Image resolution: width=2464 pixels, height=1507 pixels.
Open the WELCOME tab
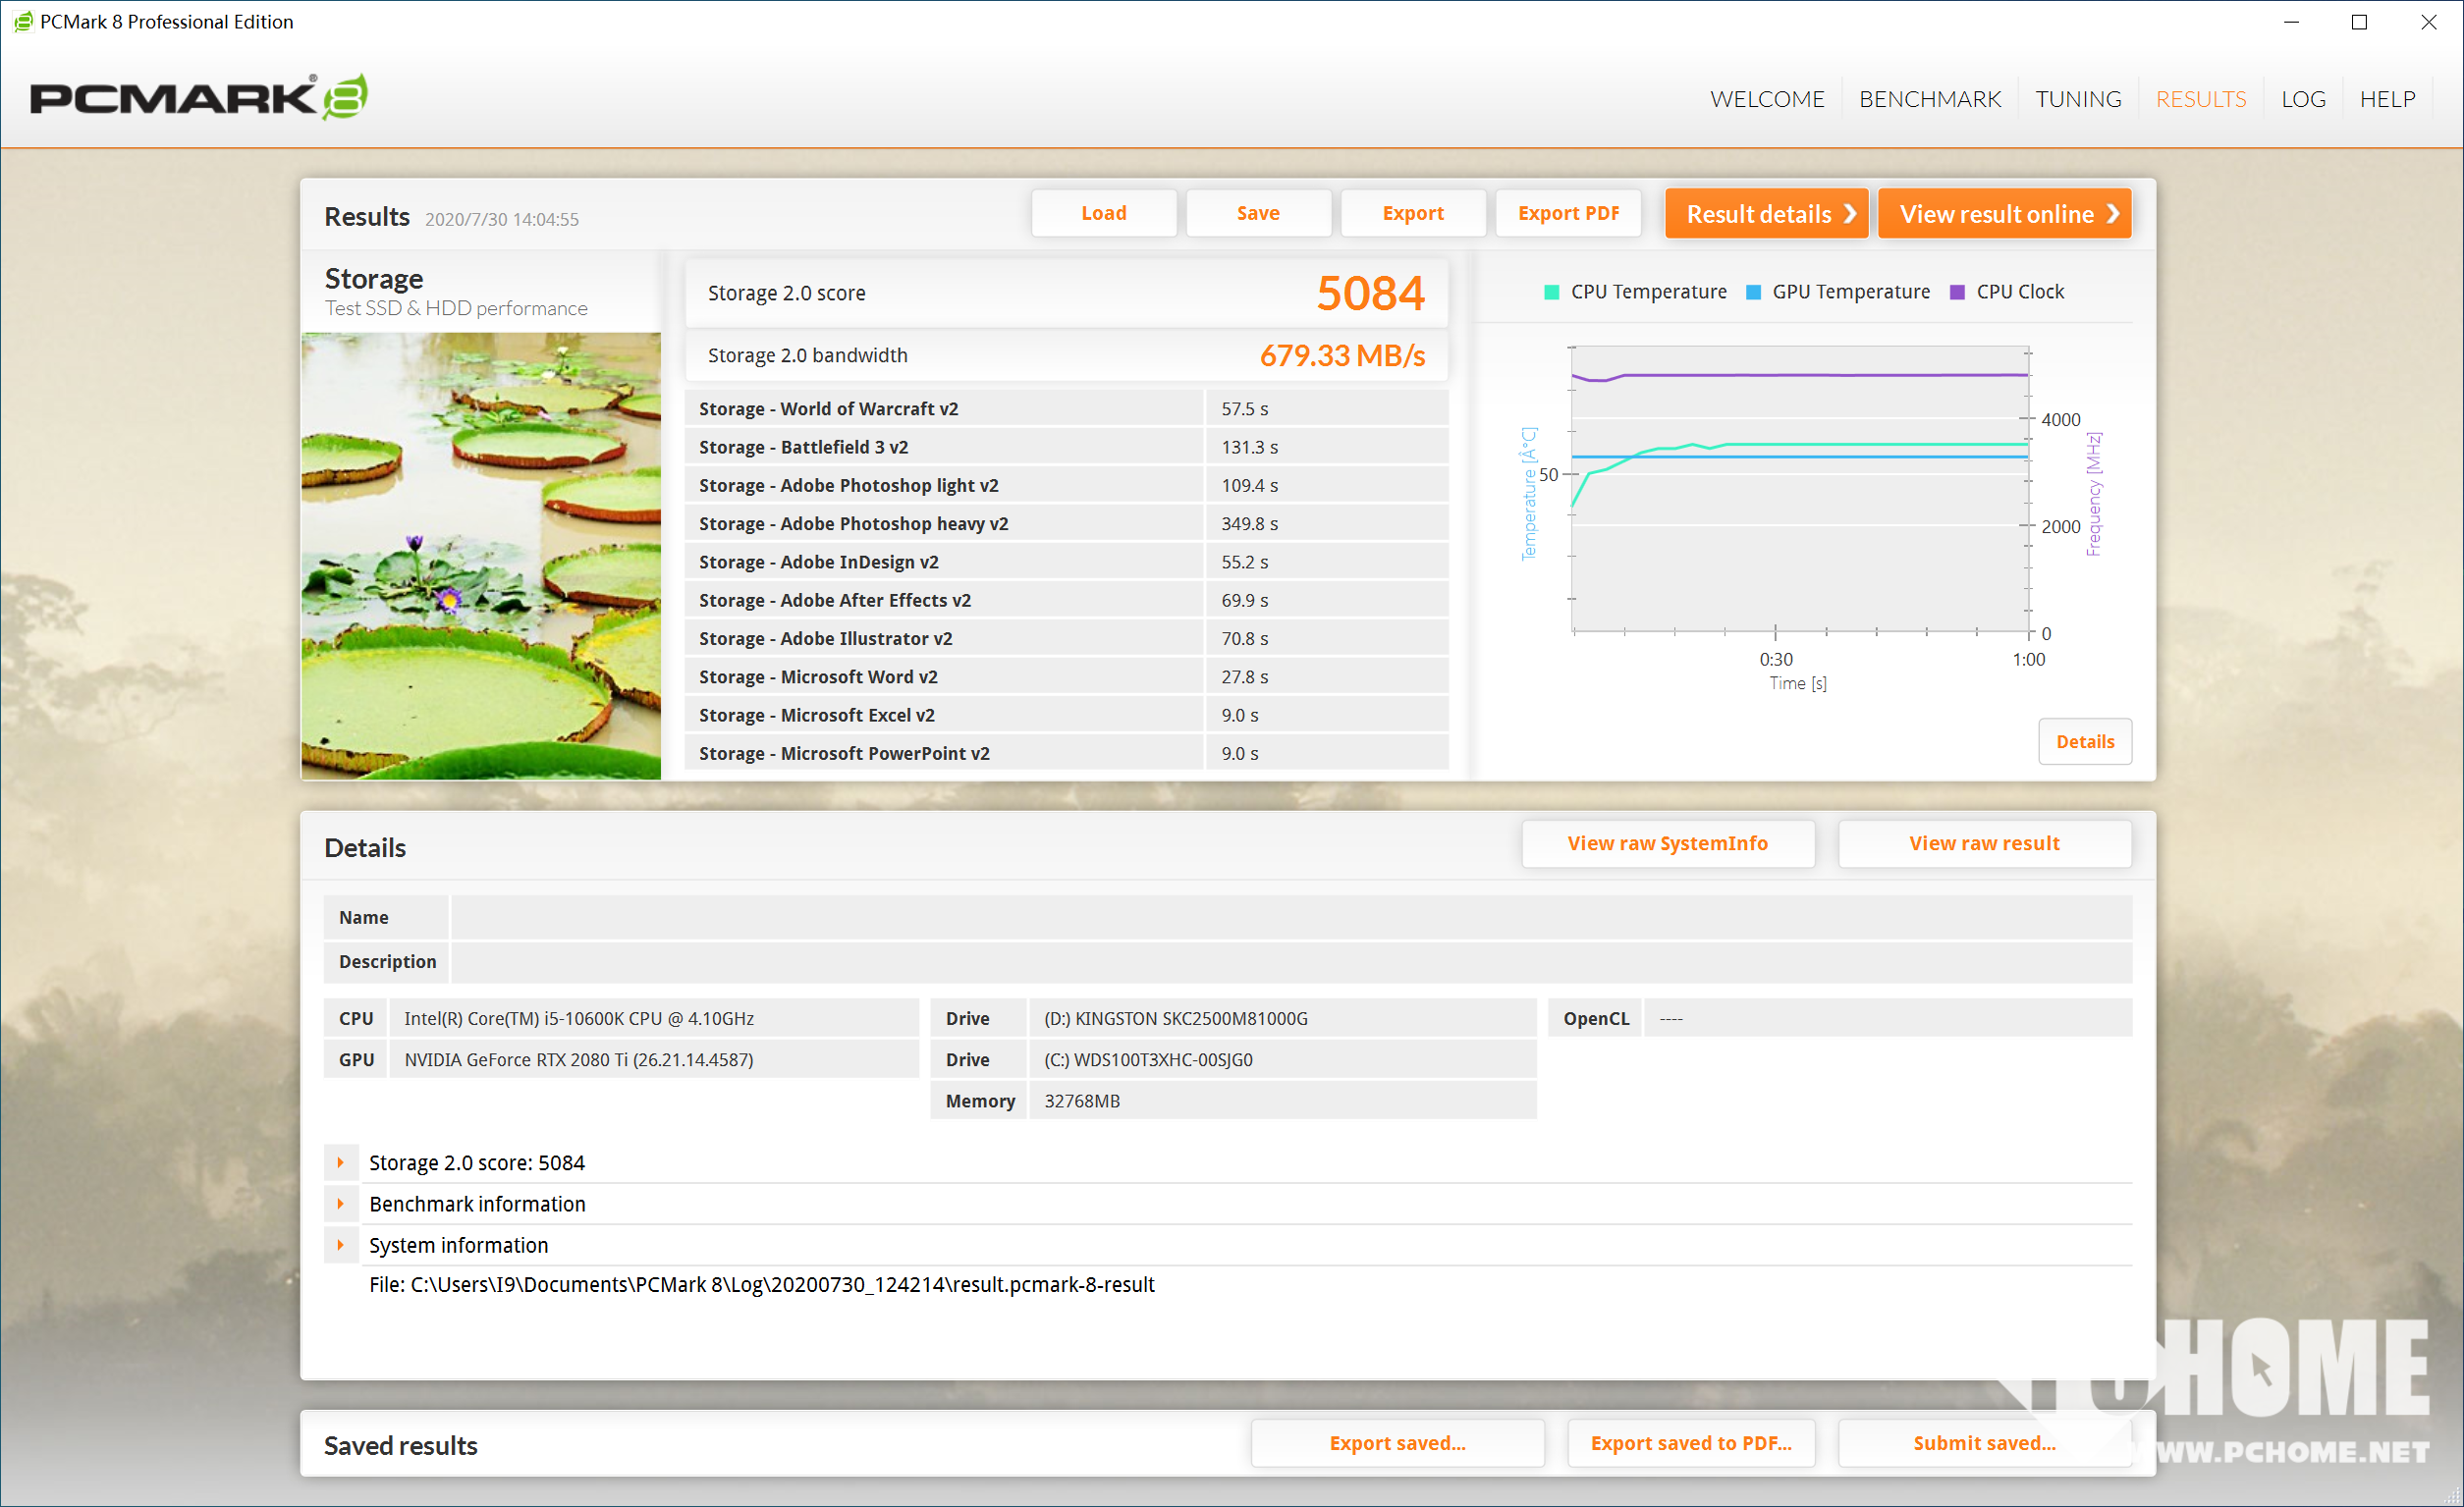(1766, 99)
